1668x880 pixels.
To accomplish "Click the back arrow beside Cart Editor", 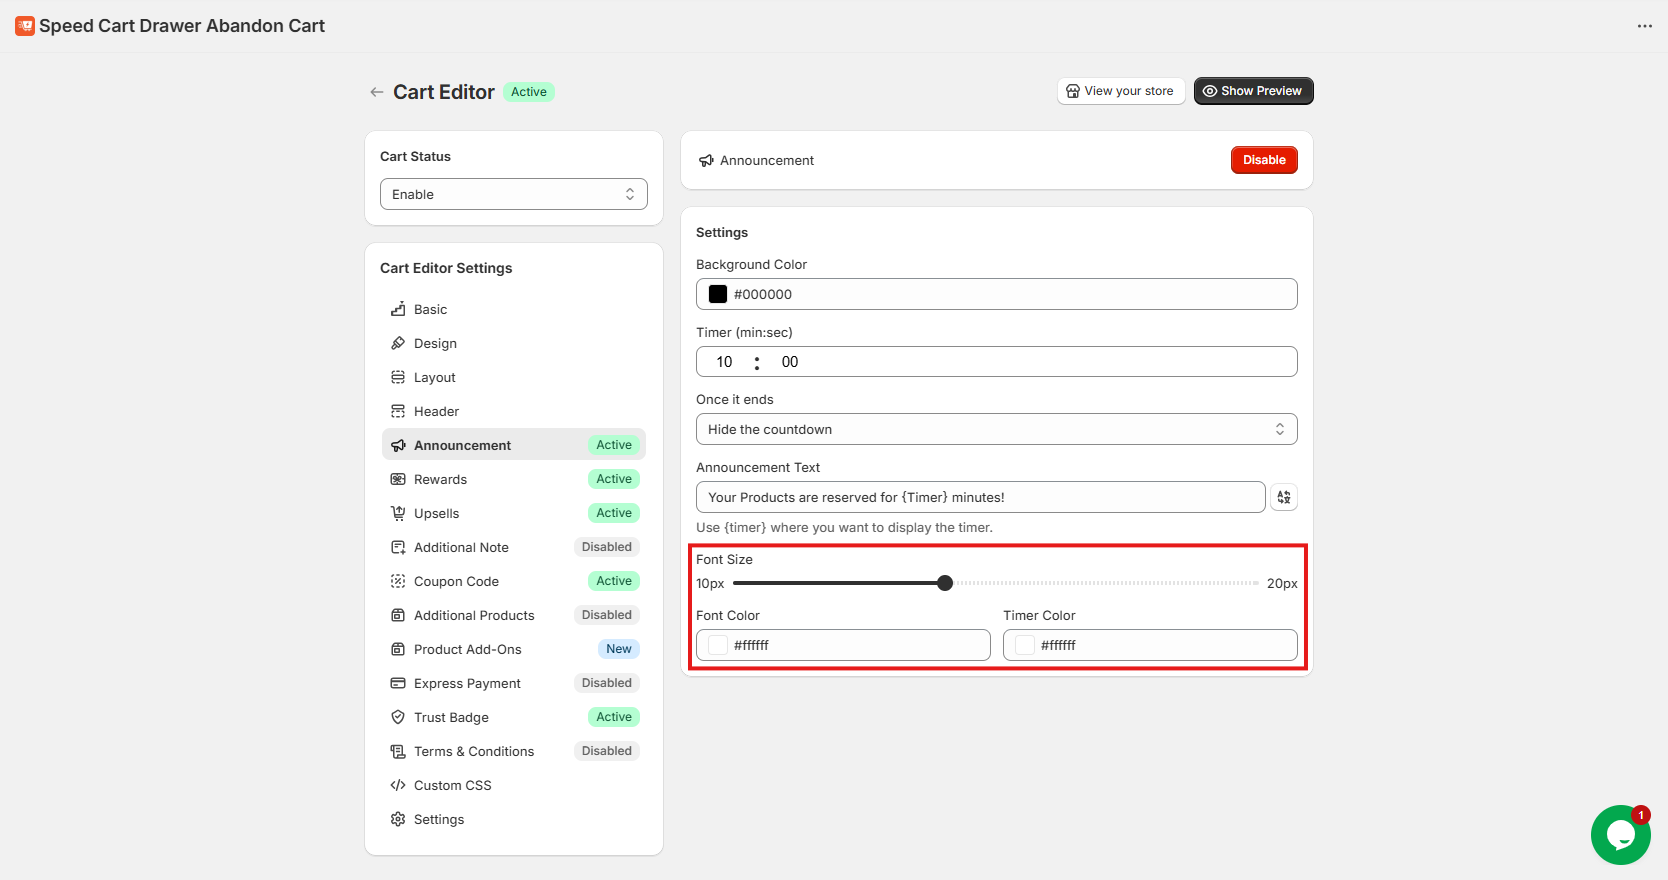I will (x=376, y=92).
